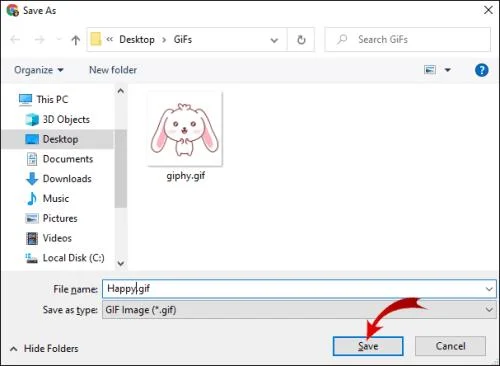Click the Cancel button
The width and height of the screenshot is (500, 366).
pyautogui.click(x=450, y=346)
